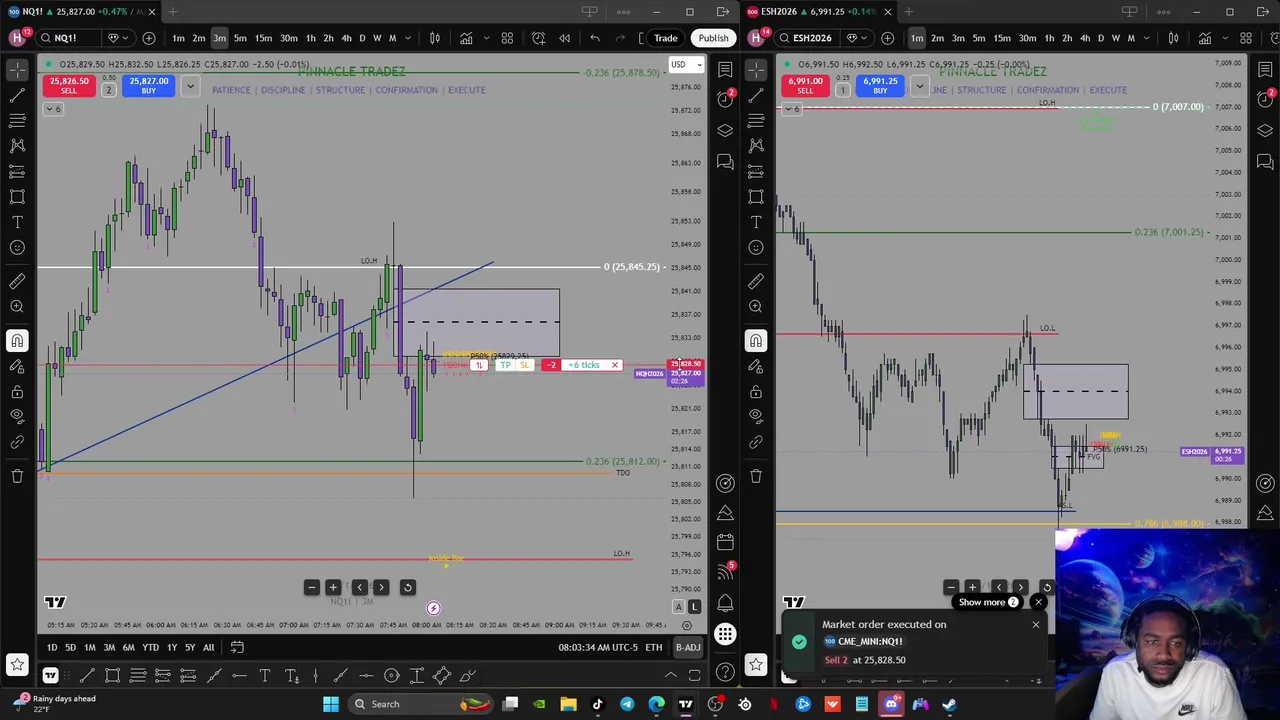The width and height of the screenshot is (1280, 720).
Task: Toggle B-ADJ adjustment in NQ1! window
Action: [688, 648]
